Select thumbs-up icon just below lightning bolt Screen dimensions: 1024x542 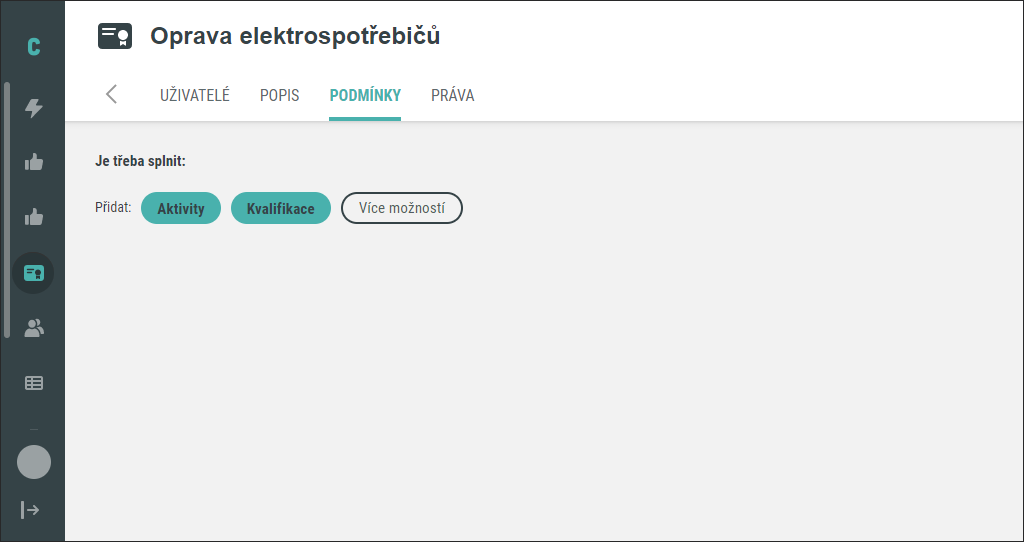(33, 162)
